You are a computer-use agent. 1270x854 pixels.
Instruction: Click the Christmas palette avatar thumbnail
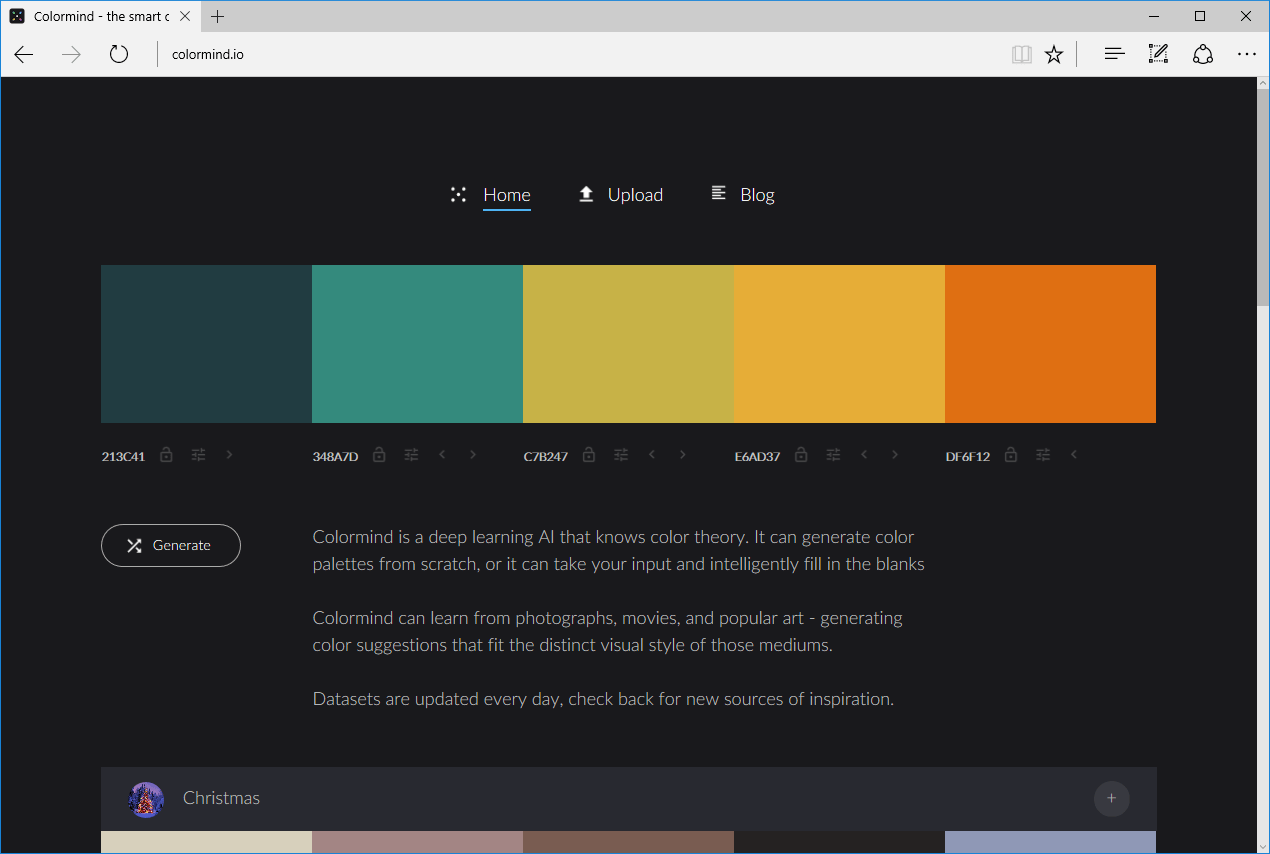(x=146, y=799)
